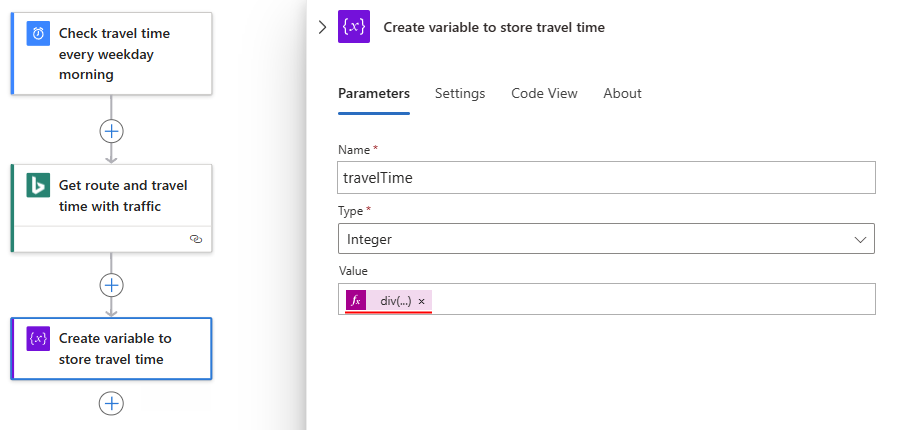Click the variable icon in panel header

coord(354,27)
